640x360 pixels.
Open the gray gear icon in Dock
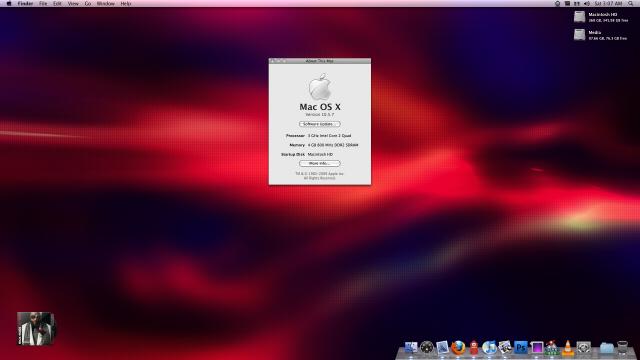click(x=584, y=348)
